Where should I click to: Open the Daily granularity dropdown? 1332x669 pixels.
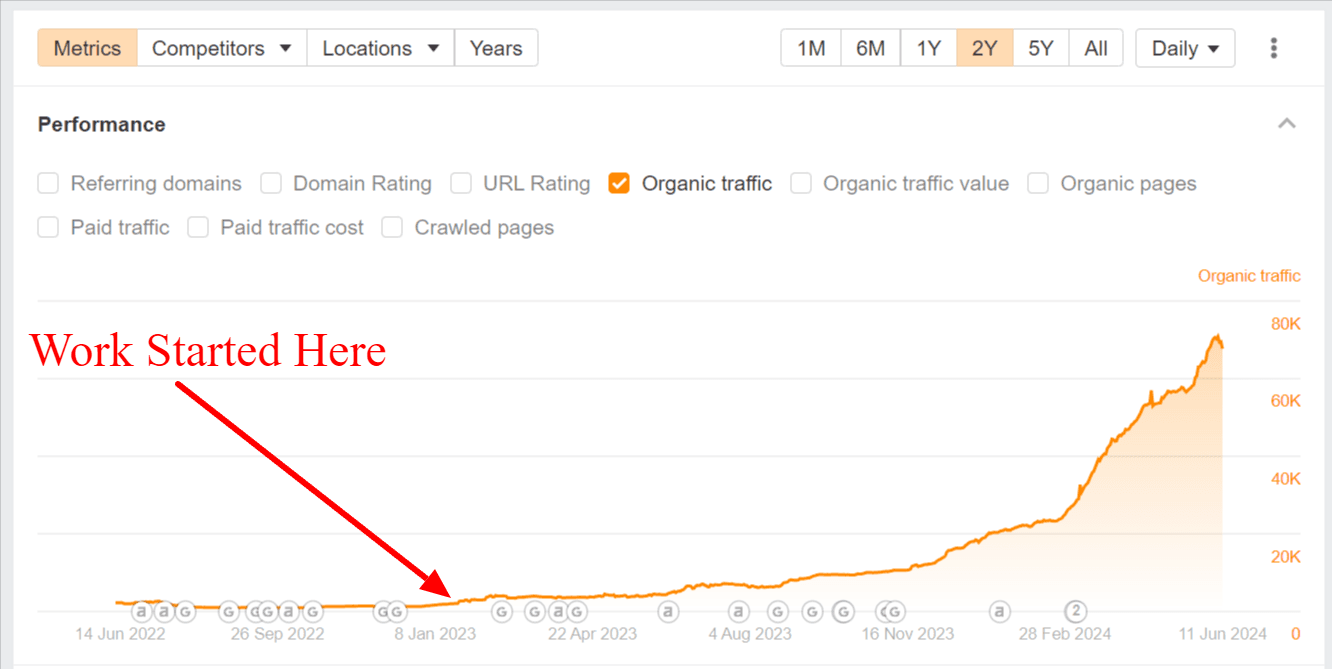1184,47
